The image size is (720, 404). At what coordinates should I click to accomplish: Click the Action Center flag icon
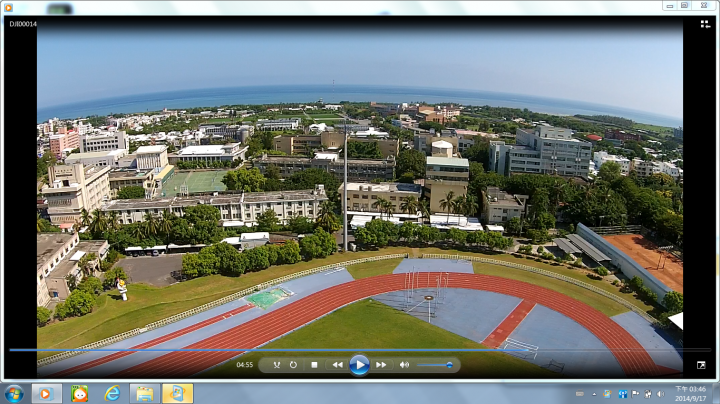tap(636, 394)
